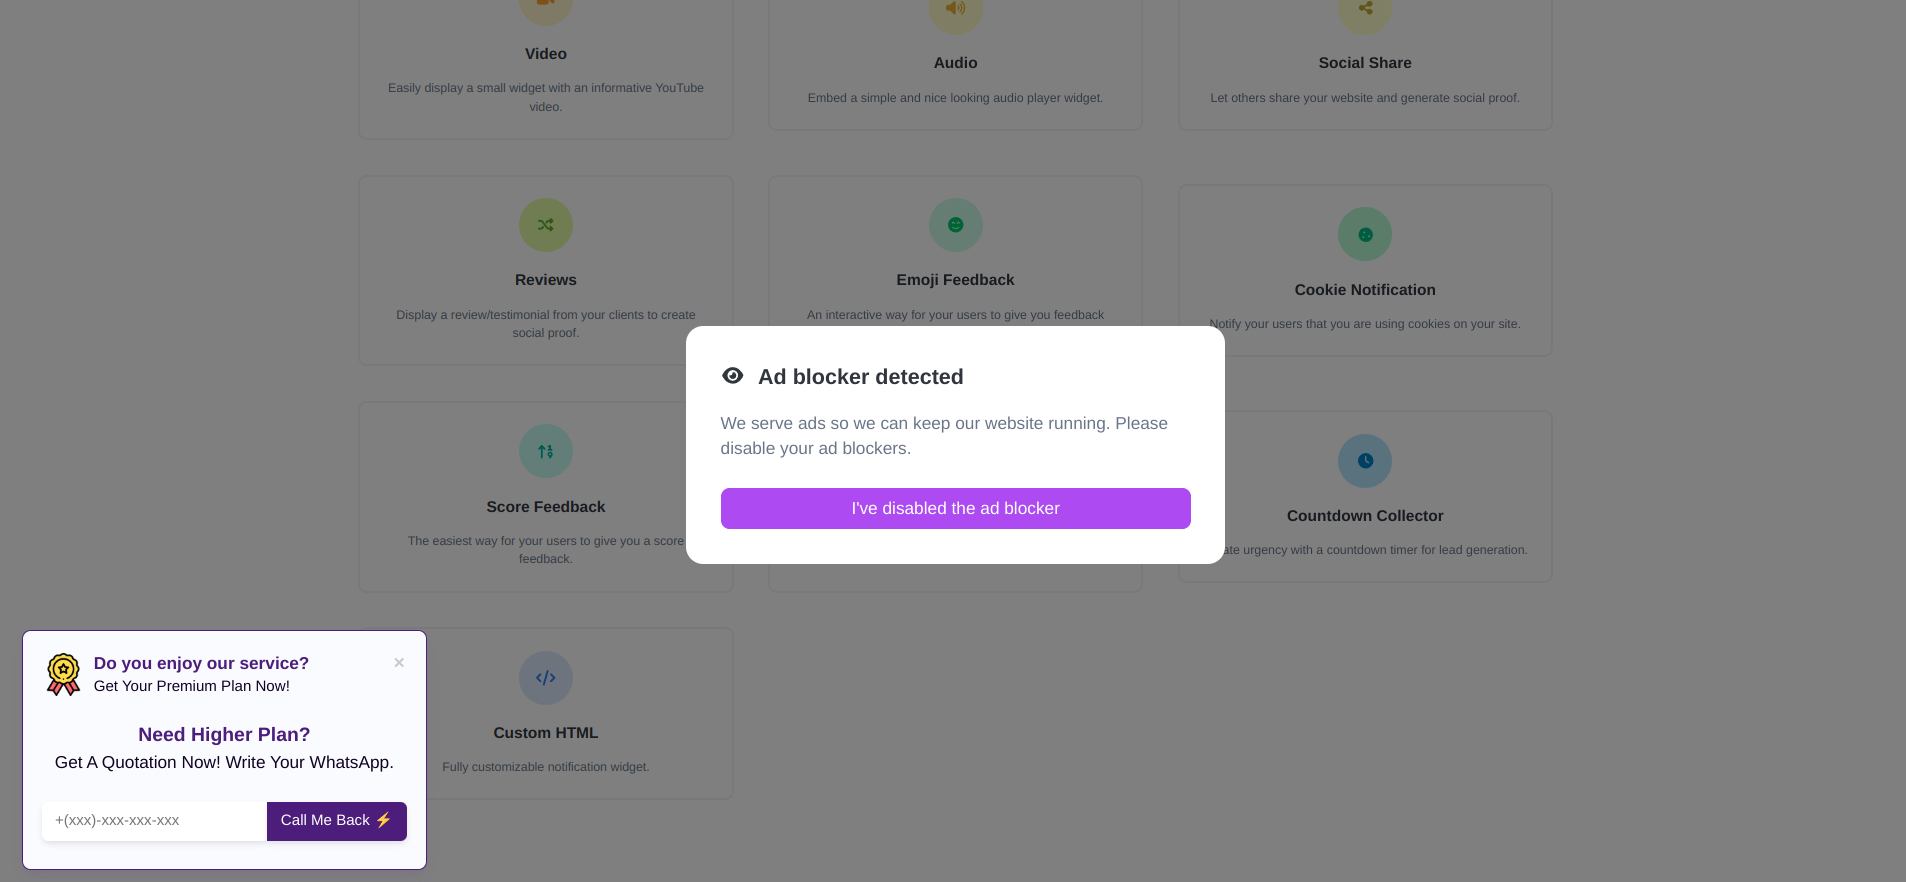The image size is (1906, 882).
Task: Click "Do you enjoy our service?" heading
Action: (x=201, y=663)
